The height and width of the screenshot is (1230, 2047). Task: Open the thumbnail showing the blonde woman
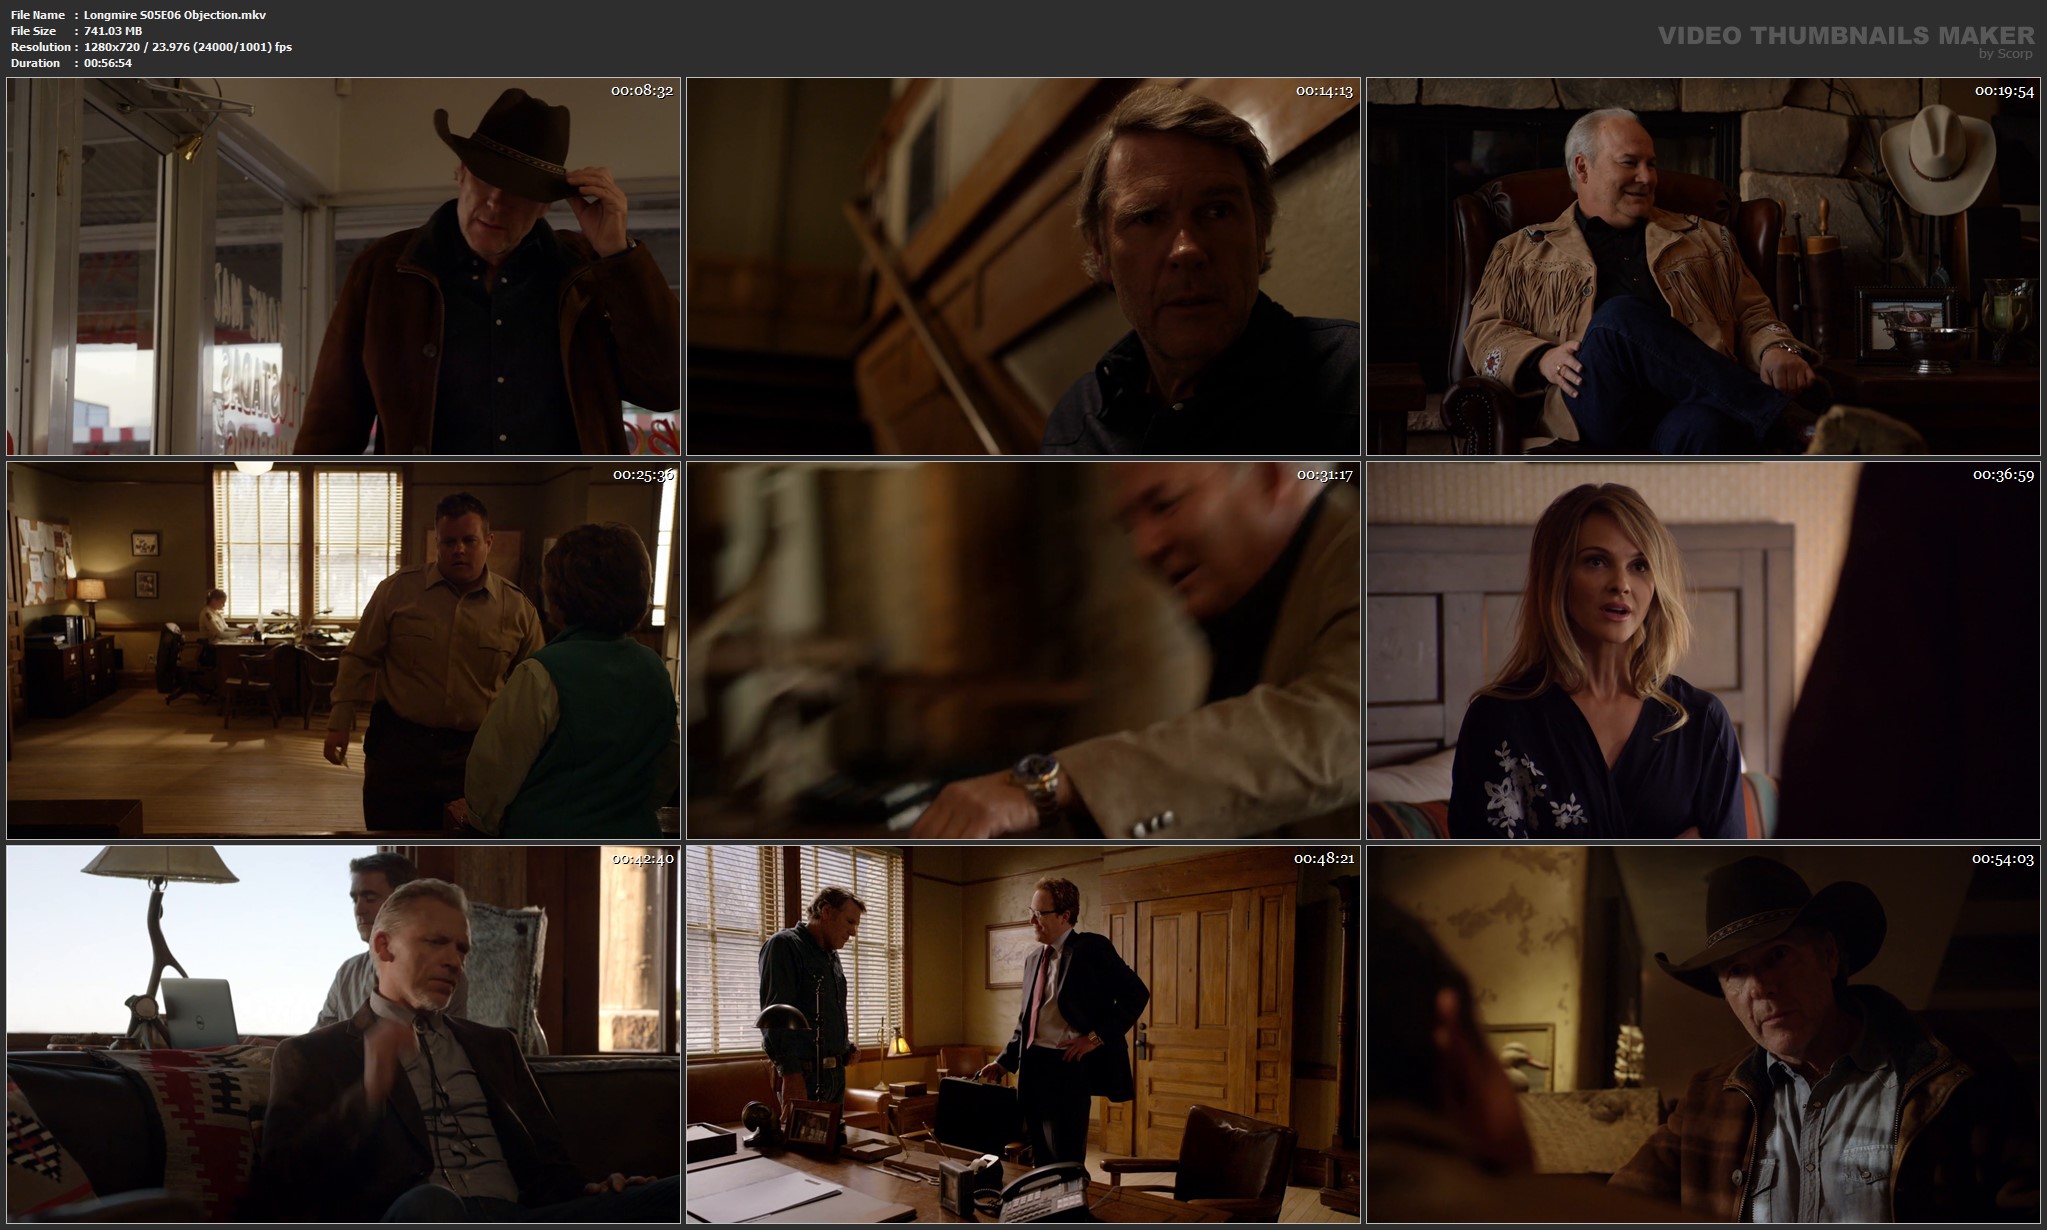(1703, 650)
